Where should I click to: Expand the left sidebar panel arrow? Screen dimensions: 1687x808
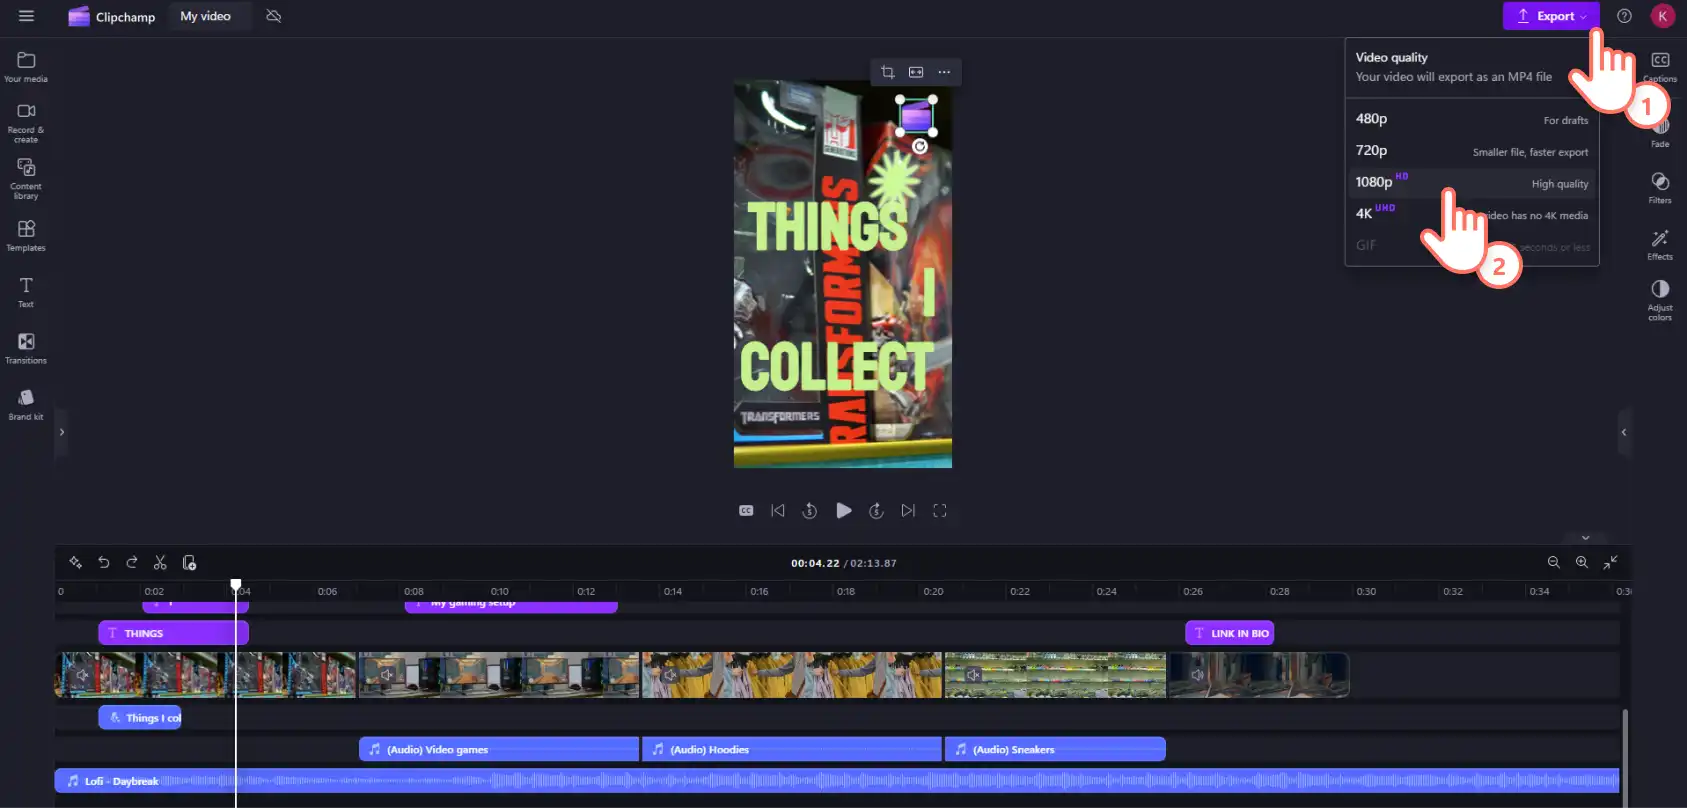(62, 432)
